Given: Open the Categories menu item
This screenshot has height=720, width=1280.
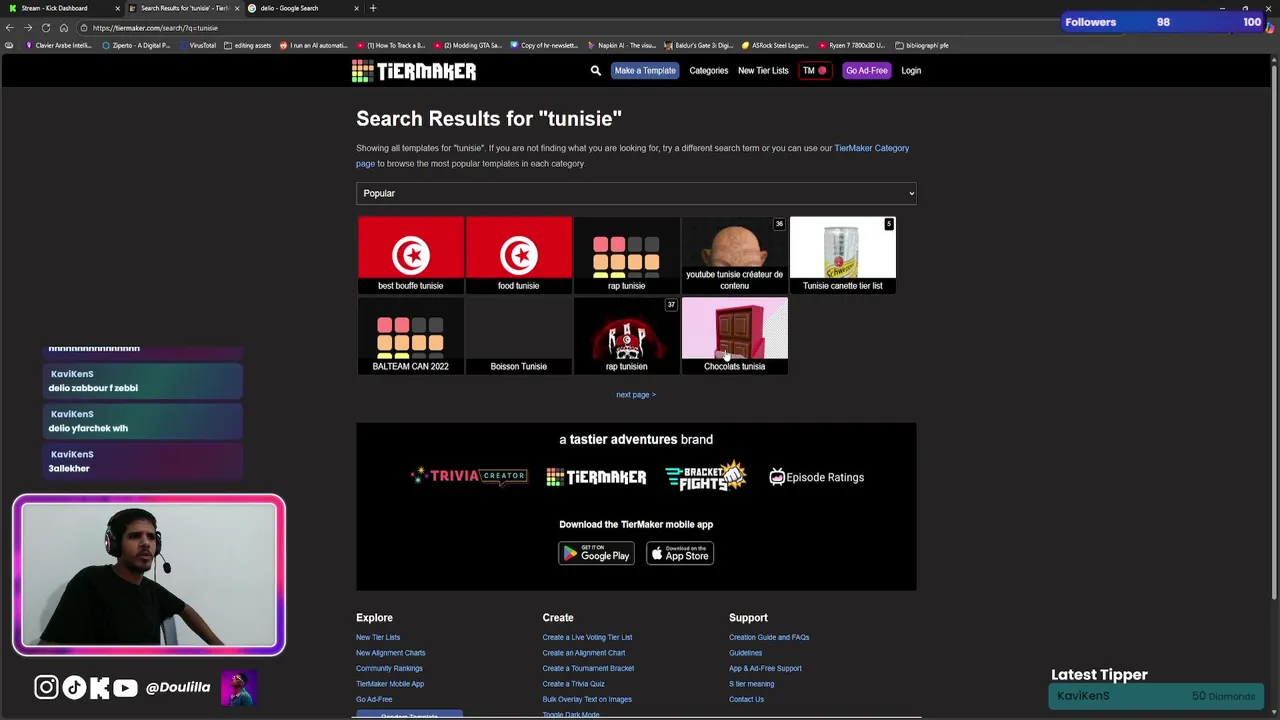Looking at the screenshot, I should click(709, 71).
